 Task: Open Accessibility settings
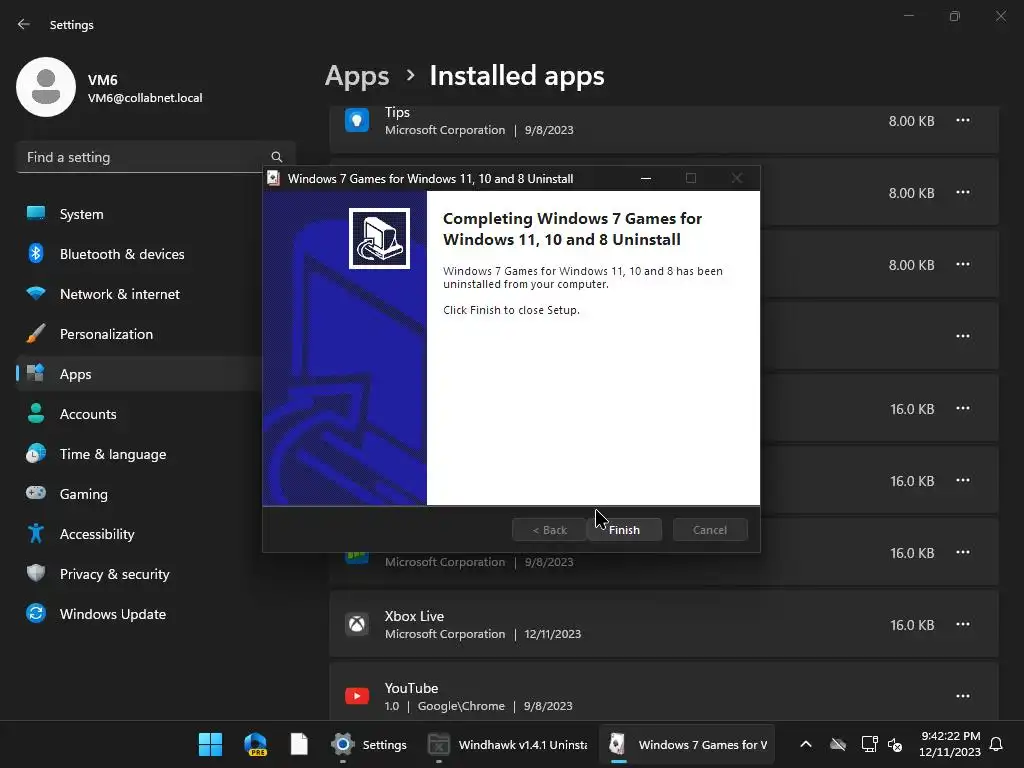138,534
